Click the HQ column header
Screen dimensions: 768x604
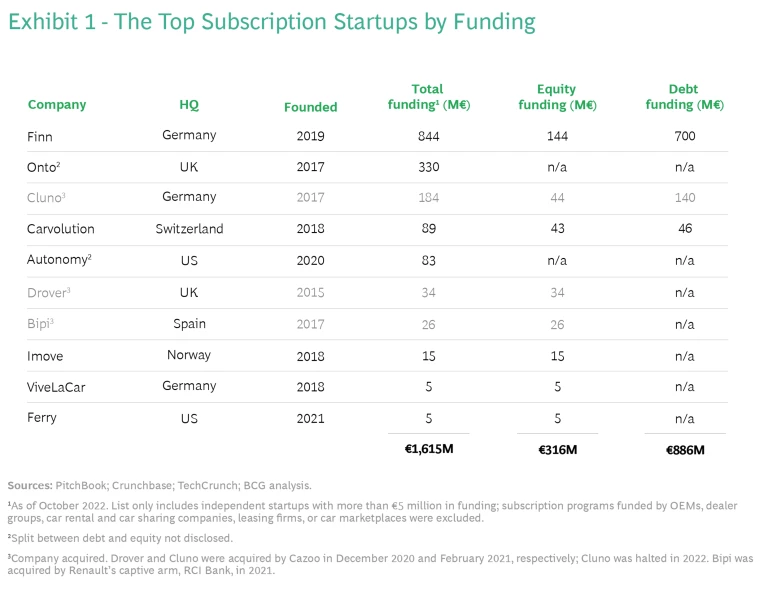(189, 105)
